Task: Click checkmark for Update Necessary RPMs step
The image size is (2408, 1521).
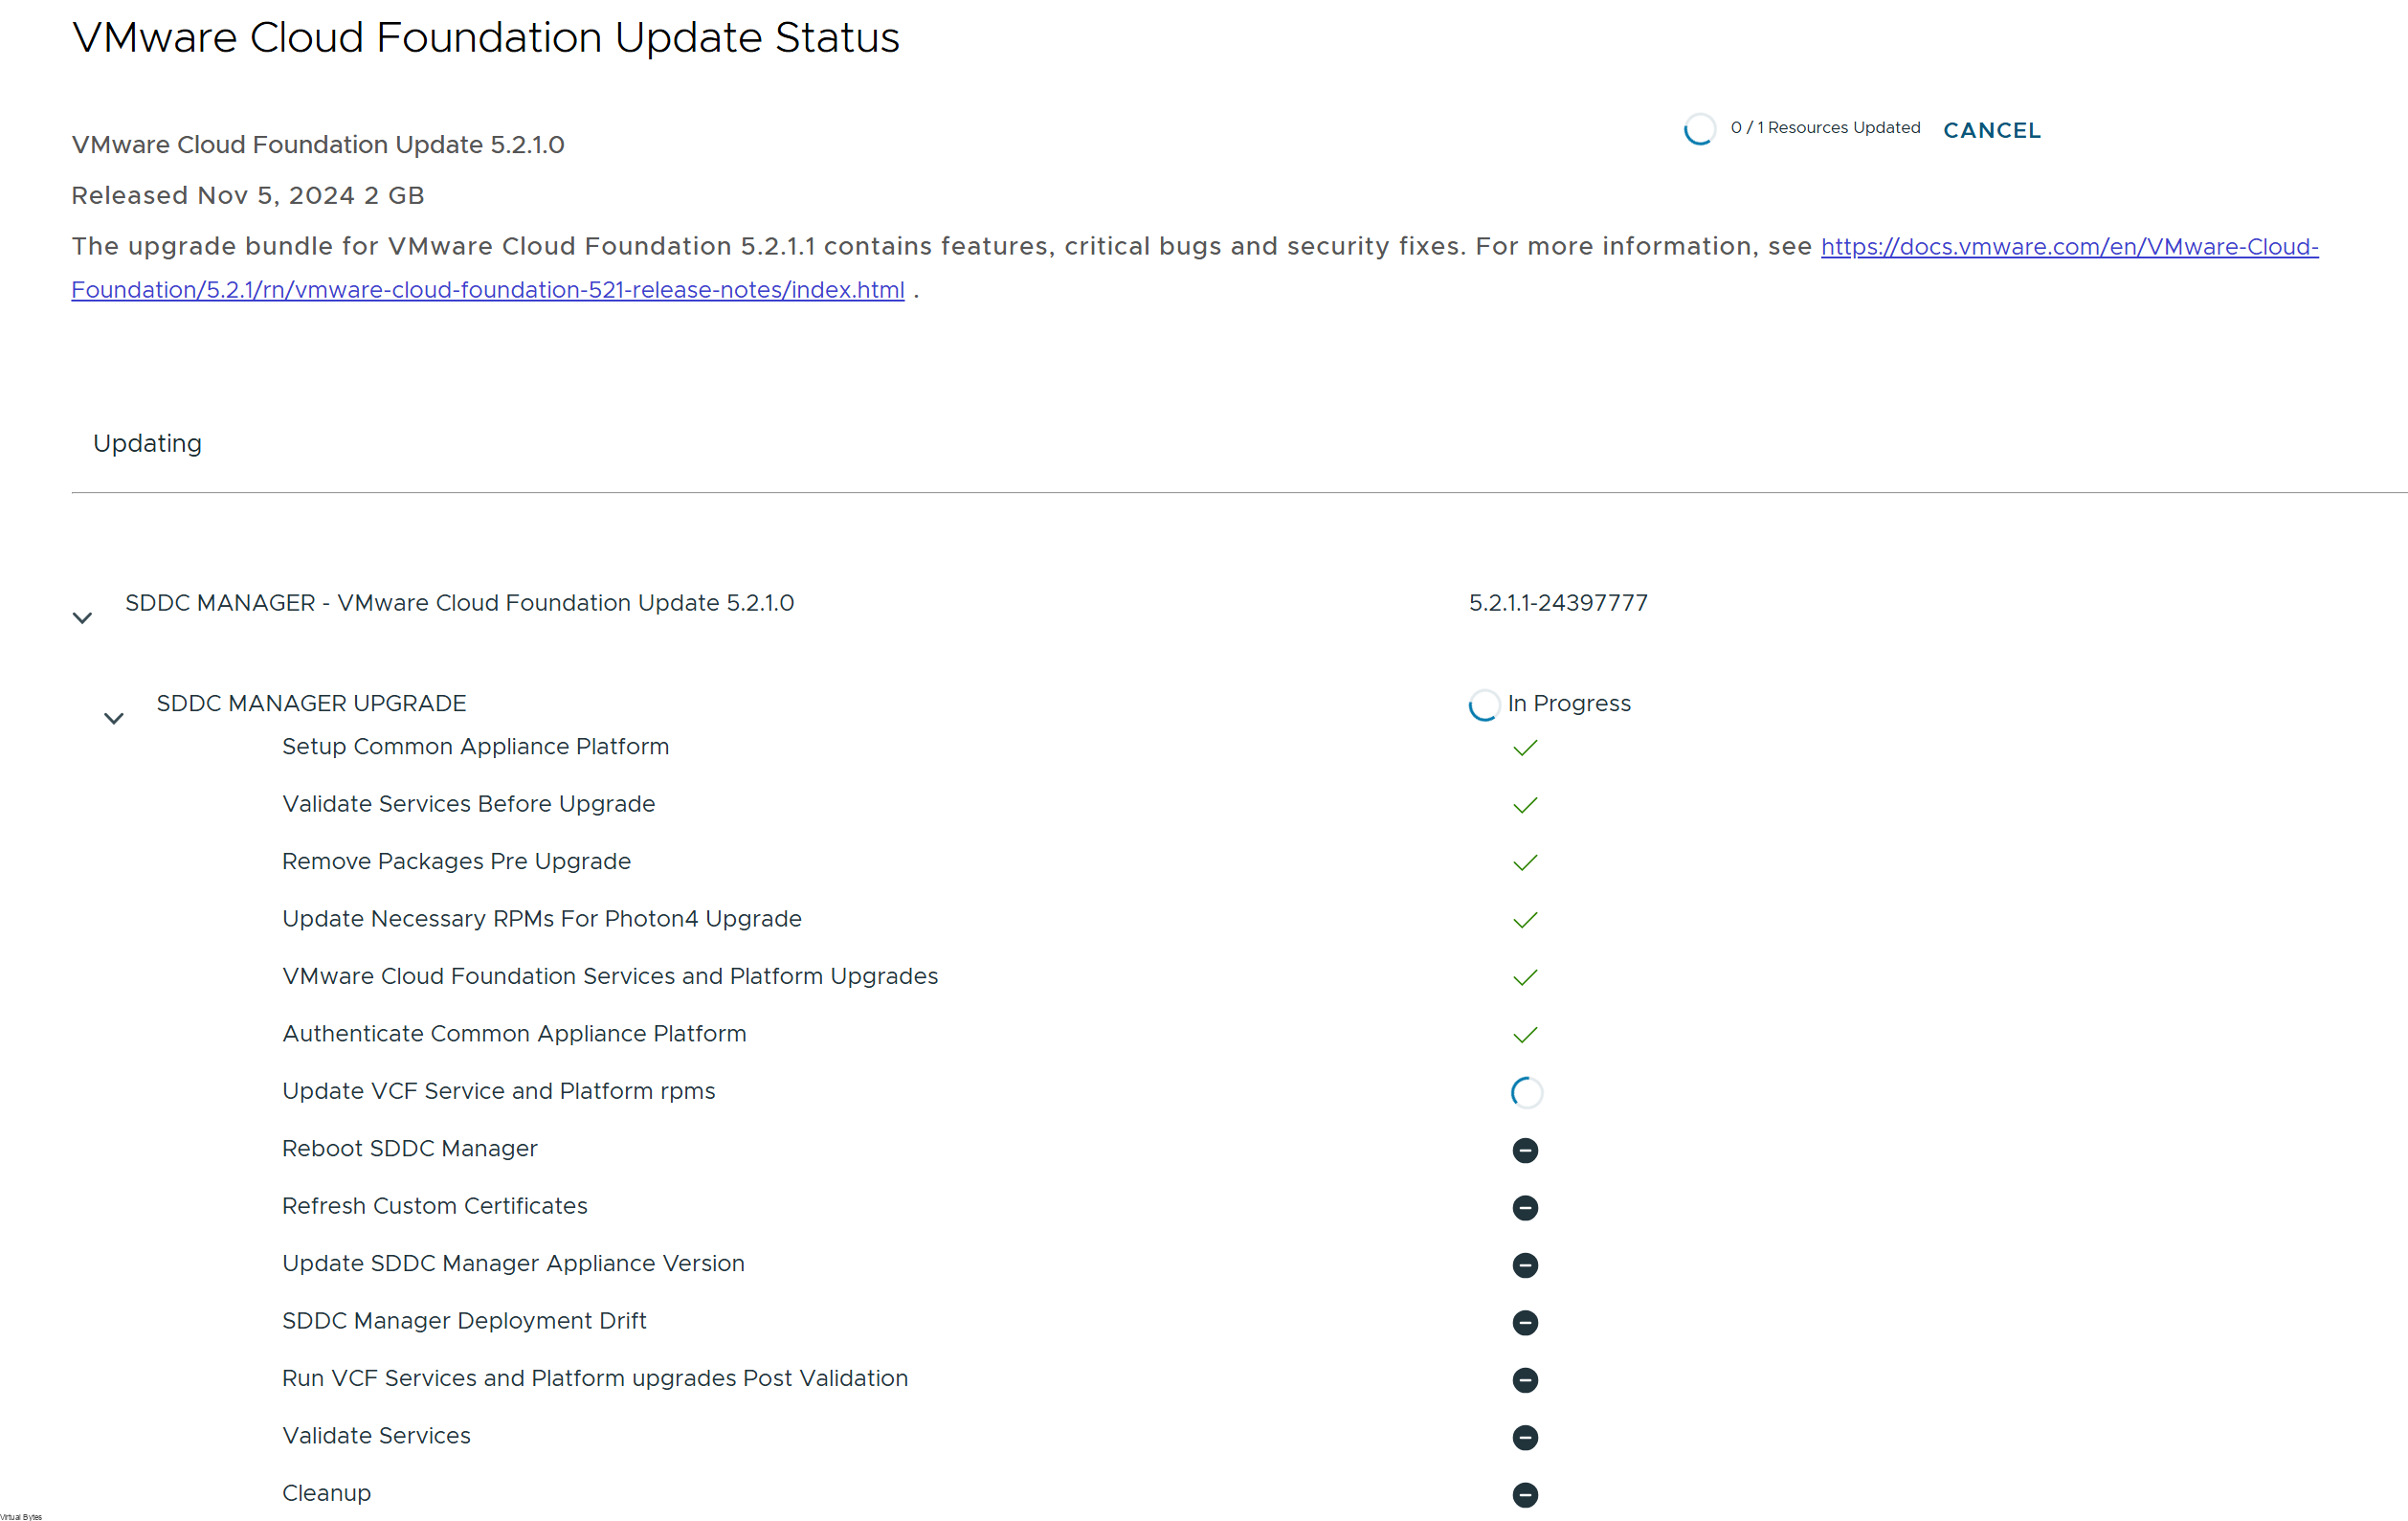Action: pyautogui.click(x=1525, y=920)
